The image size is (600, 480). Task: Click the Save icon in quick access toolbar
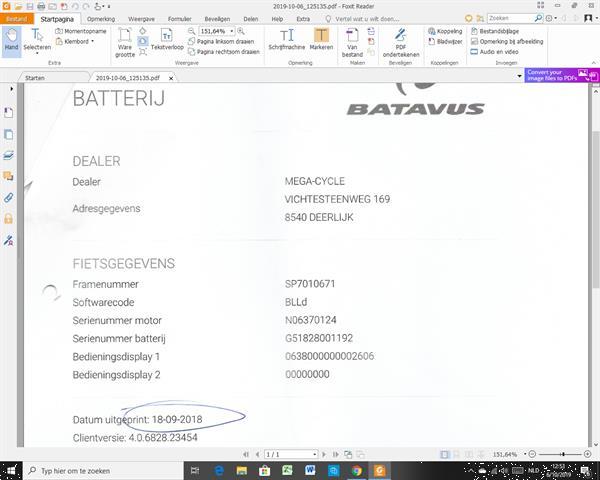pyautogui.click(x=30, y=6)
